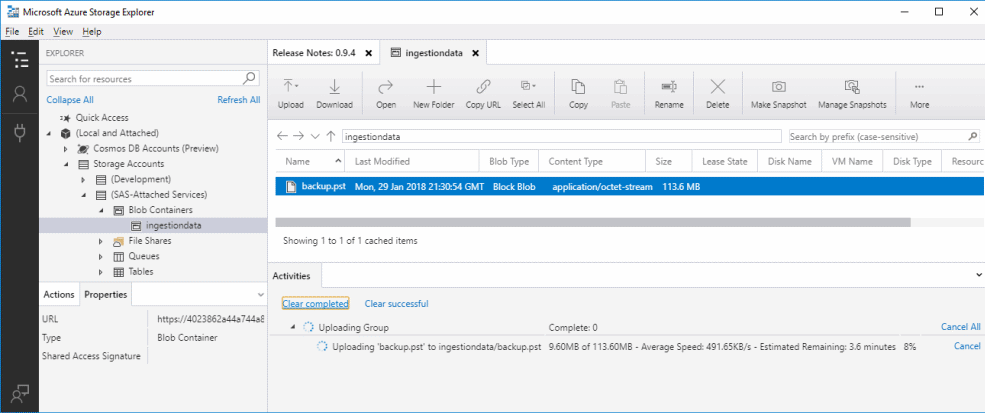Click the Copy URL toolbar button

click(483, 94)
